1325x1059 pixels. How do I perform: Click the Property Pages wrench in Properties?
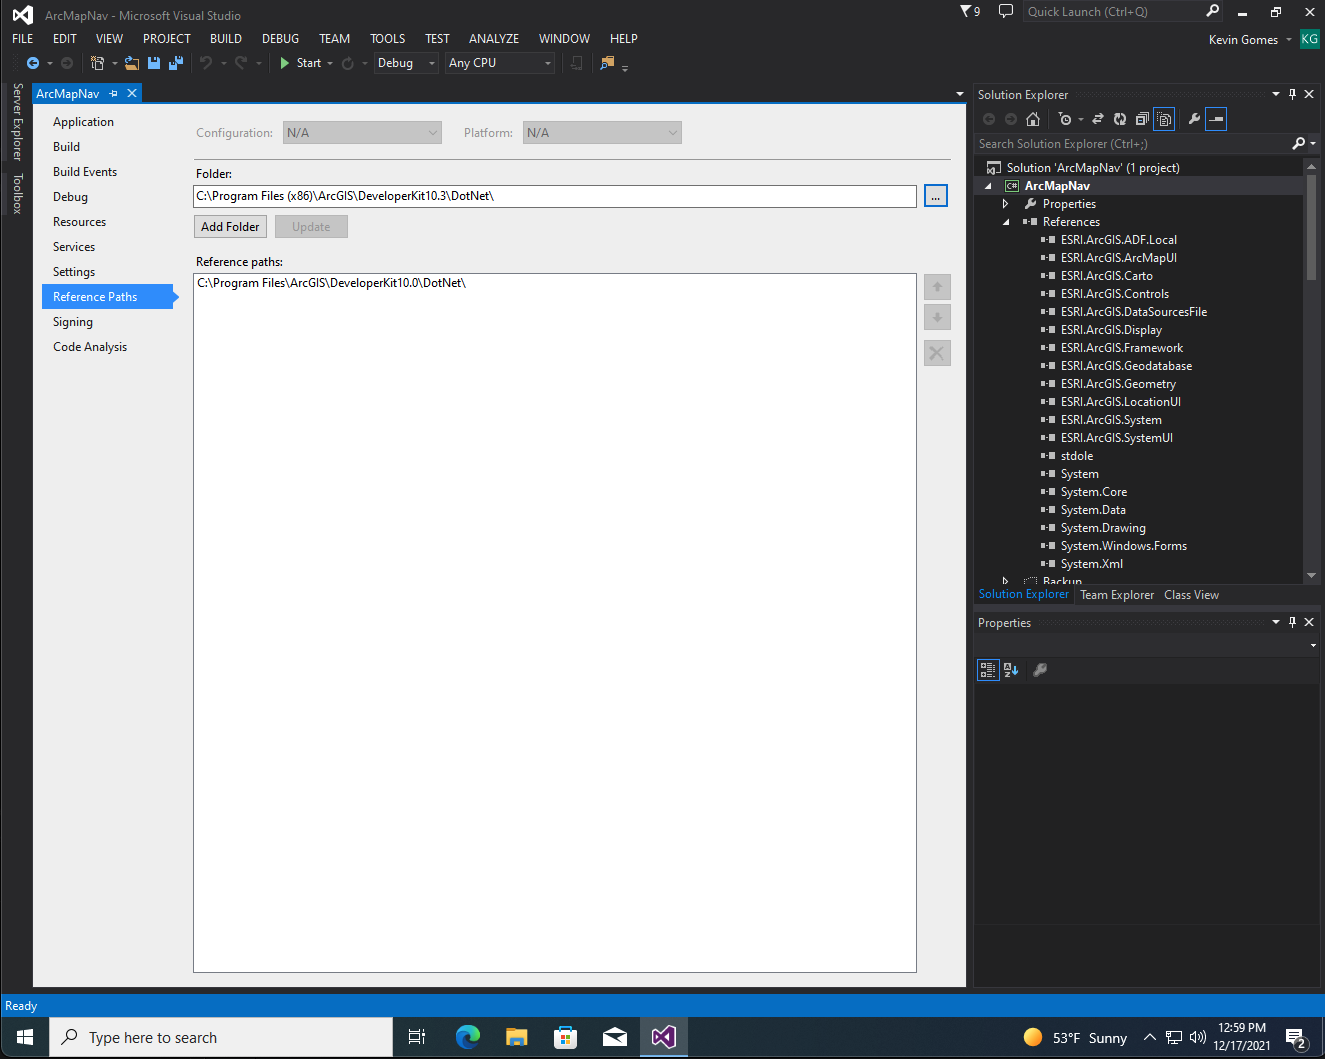pyautogui.click(x=1040, y=670)
